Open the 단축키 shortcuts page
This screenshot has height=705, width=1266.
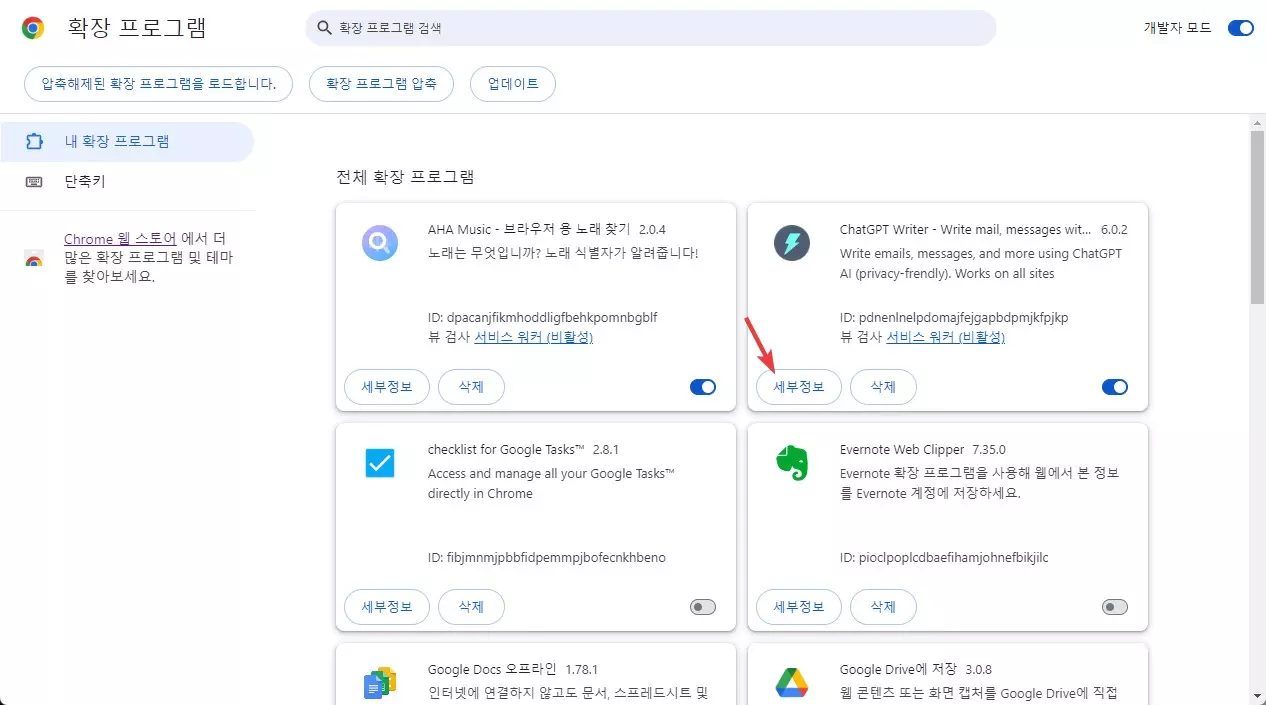(127, 182)
